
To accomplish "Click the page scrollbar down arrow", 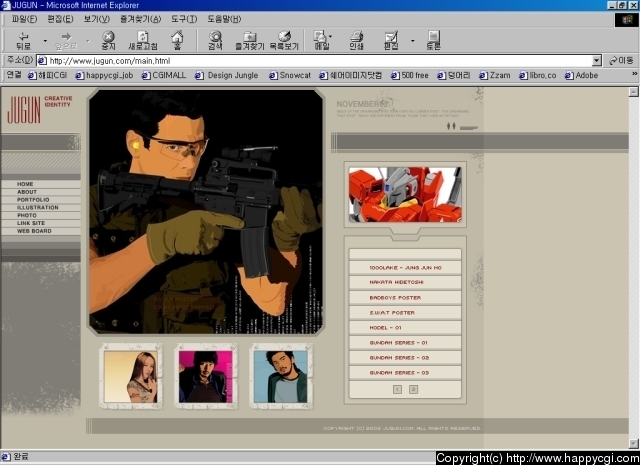I will click(x=633, y=443).
